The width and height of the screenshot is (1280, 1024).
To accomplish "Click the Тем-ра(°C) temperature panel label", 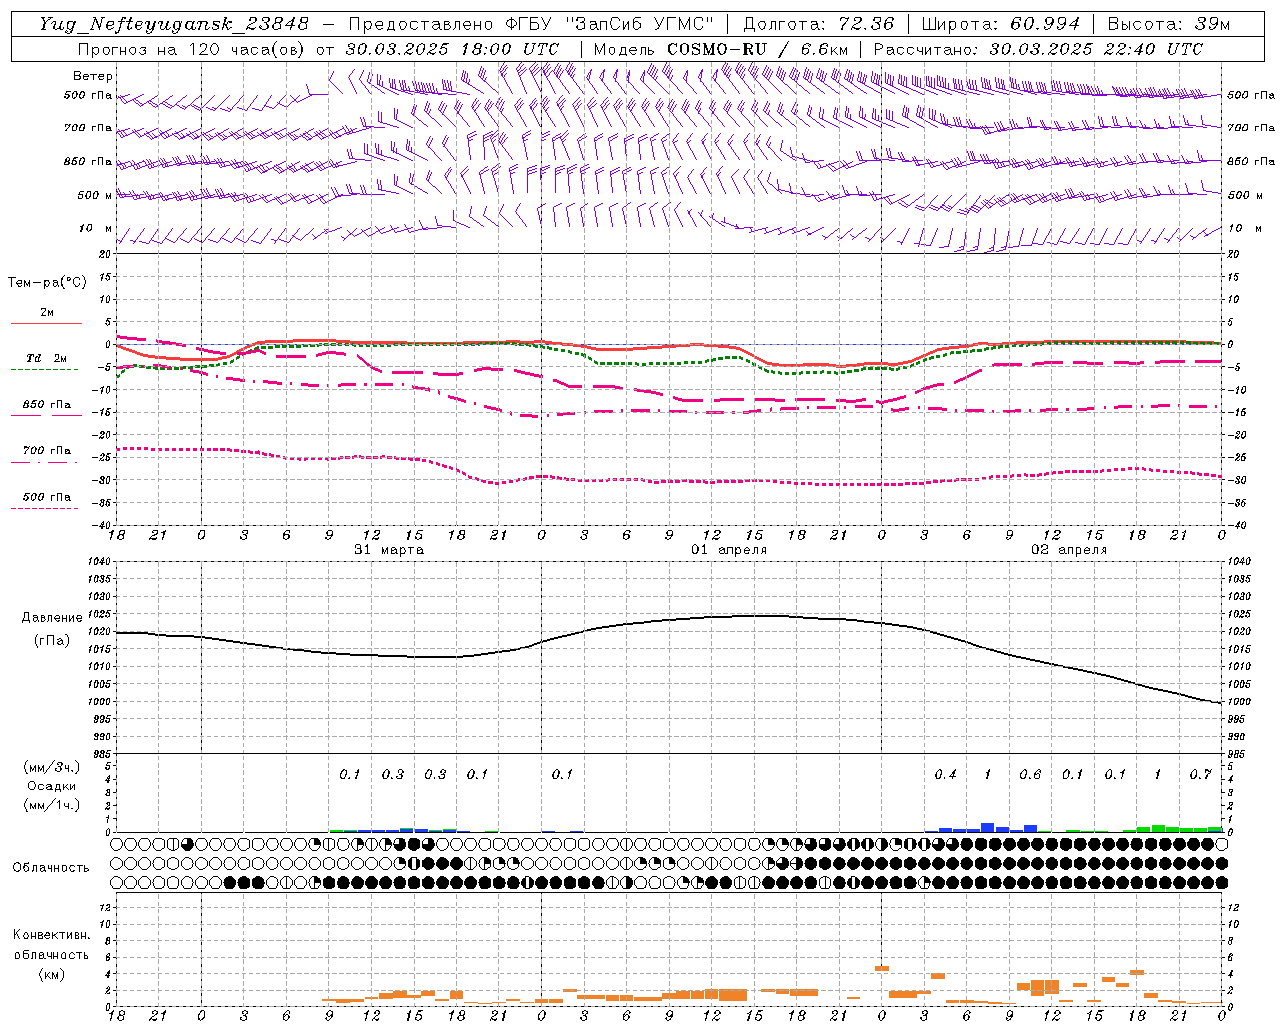I will [47, 283].
